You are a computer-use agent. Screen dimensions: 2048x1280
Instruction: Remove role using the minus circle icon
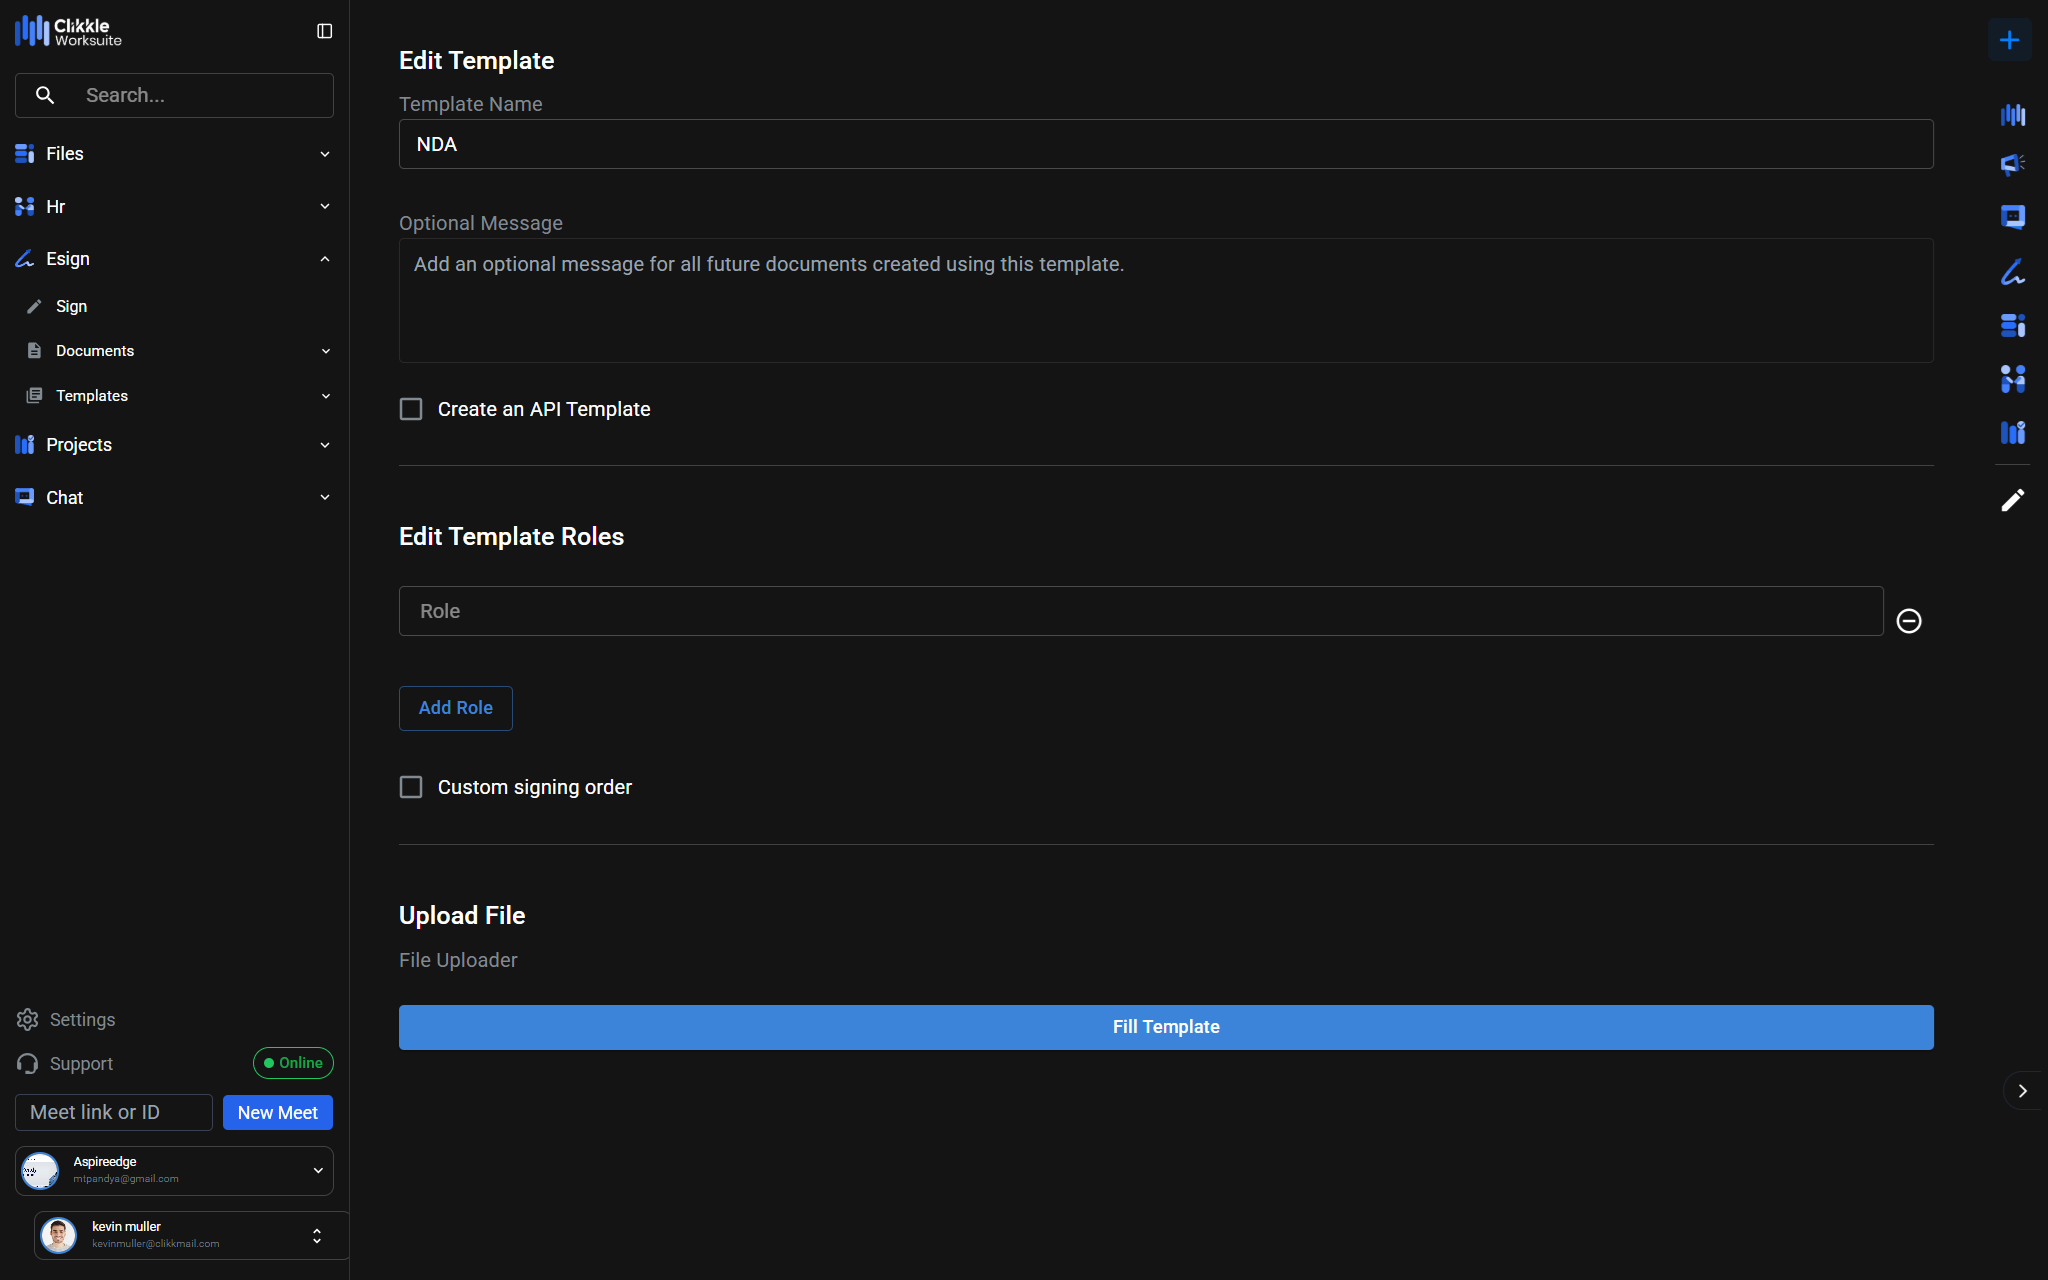1908,621
